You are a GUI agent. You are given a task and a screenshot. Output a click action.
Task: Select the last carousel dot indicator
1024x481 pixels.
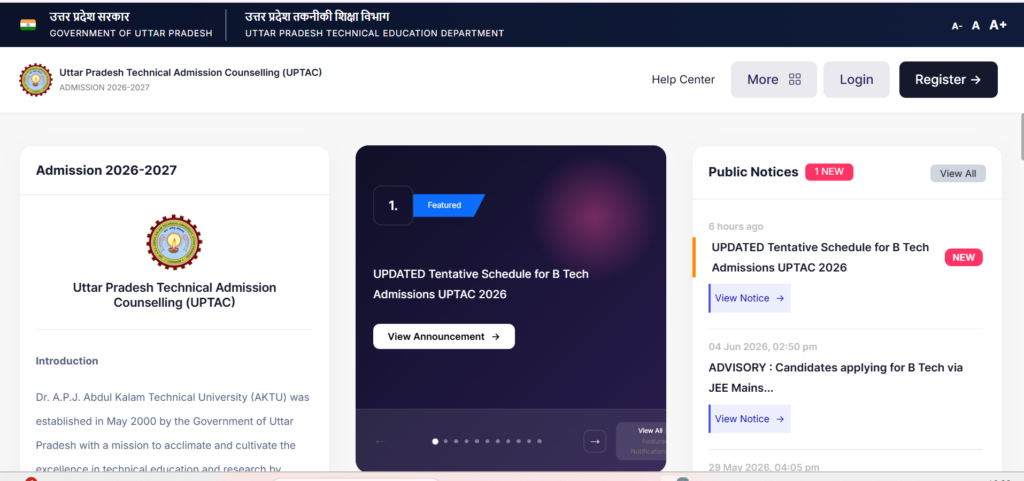[539, 441]
